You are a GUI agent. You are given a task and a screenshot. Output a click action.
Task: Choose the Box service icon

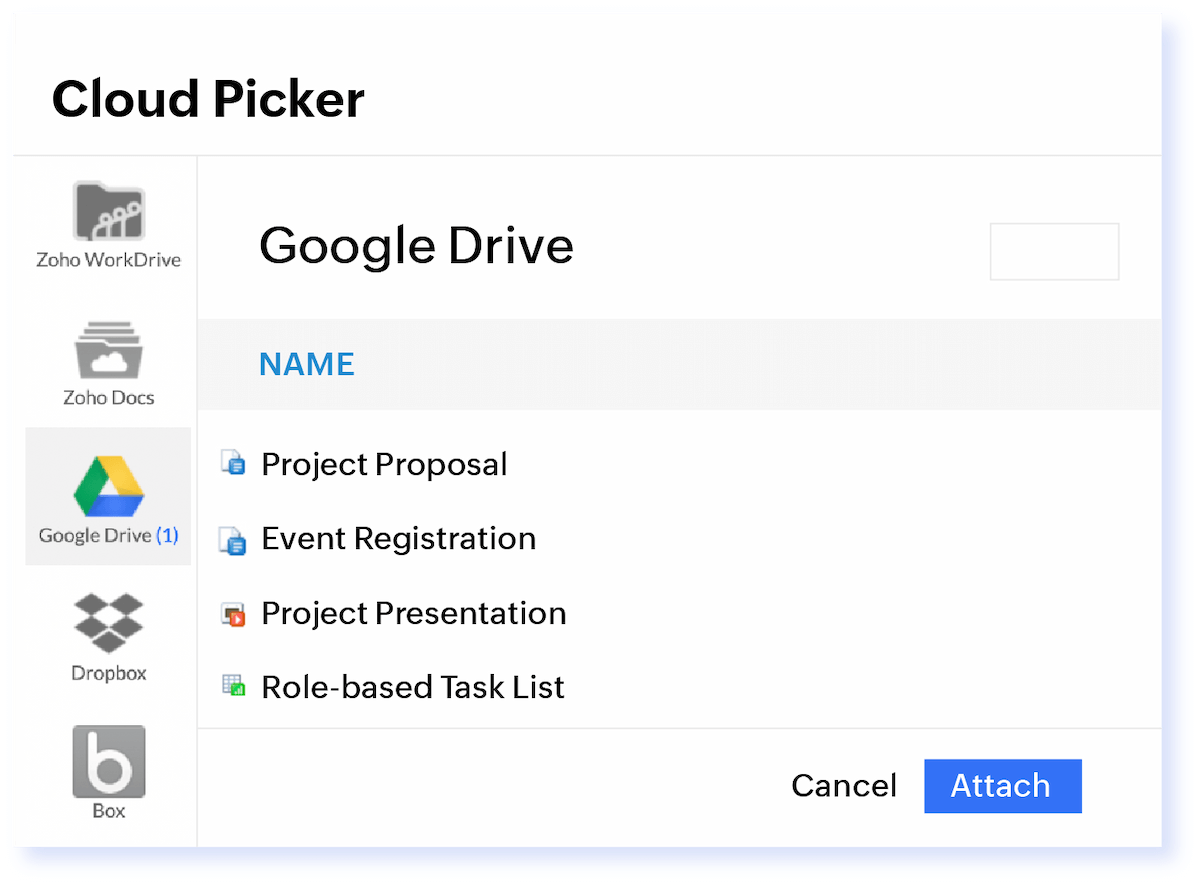tap(109, 761)
